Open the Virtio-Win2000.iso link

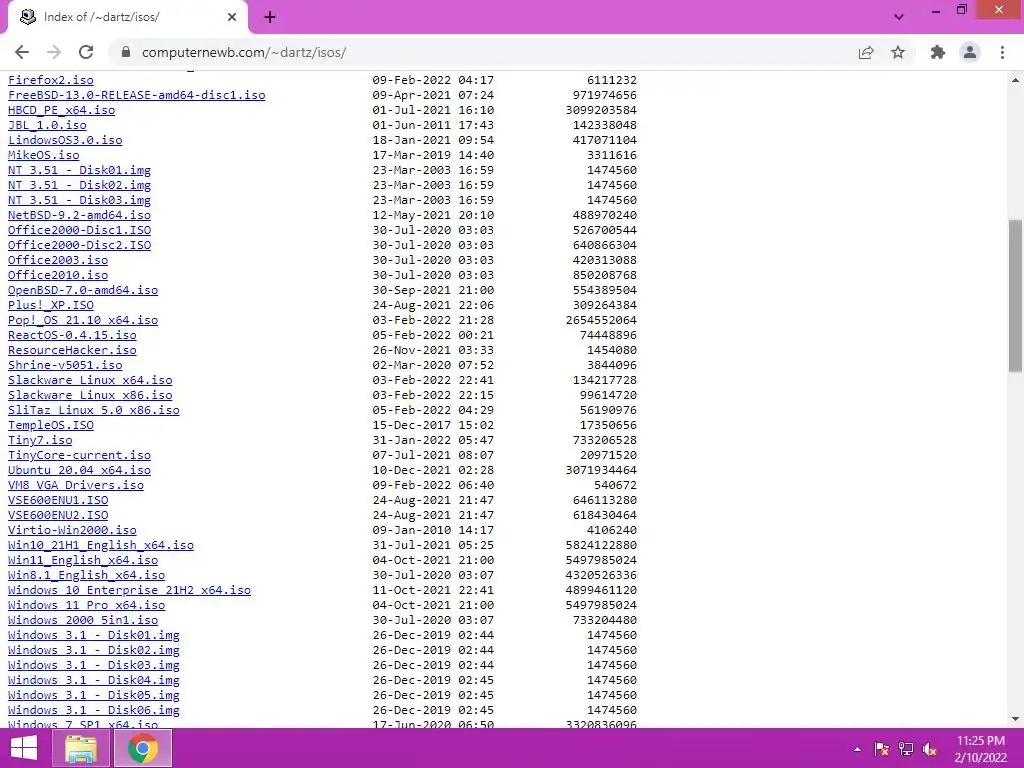click(72, 530)
